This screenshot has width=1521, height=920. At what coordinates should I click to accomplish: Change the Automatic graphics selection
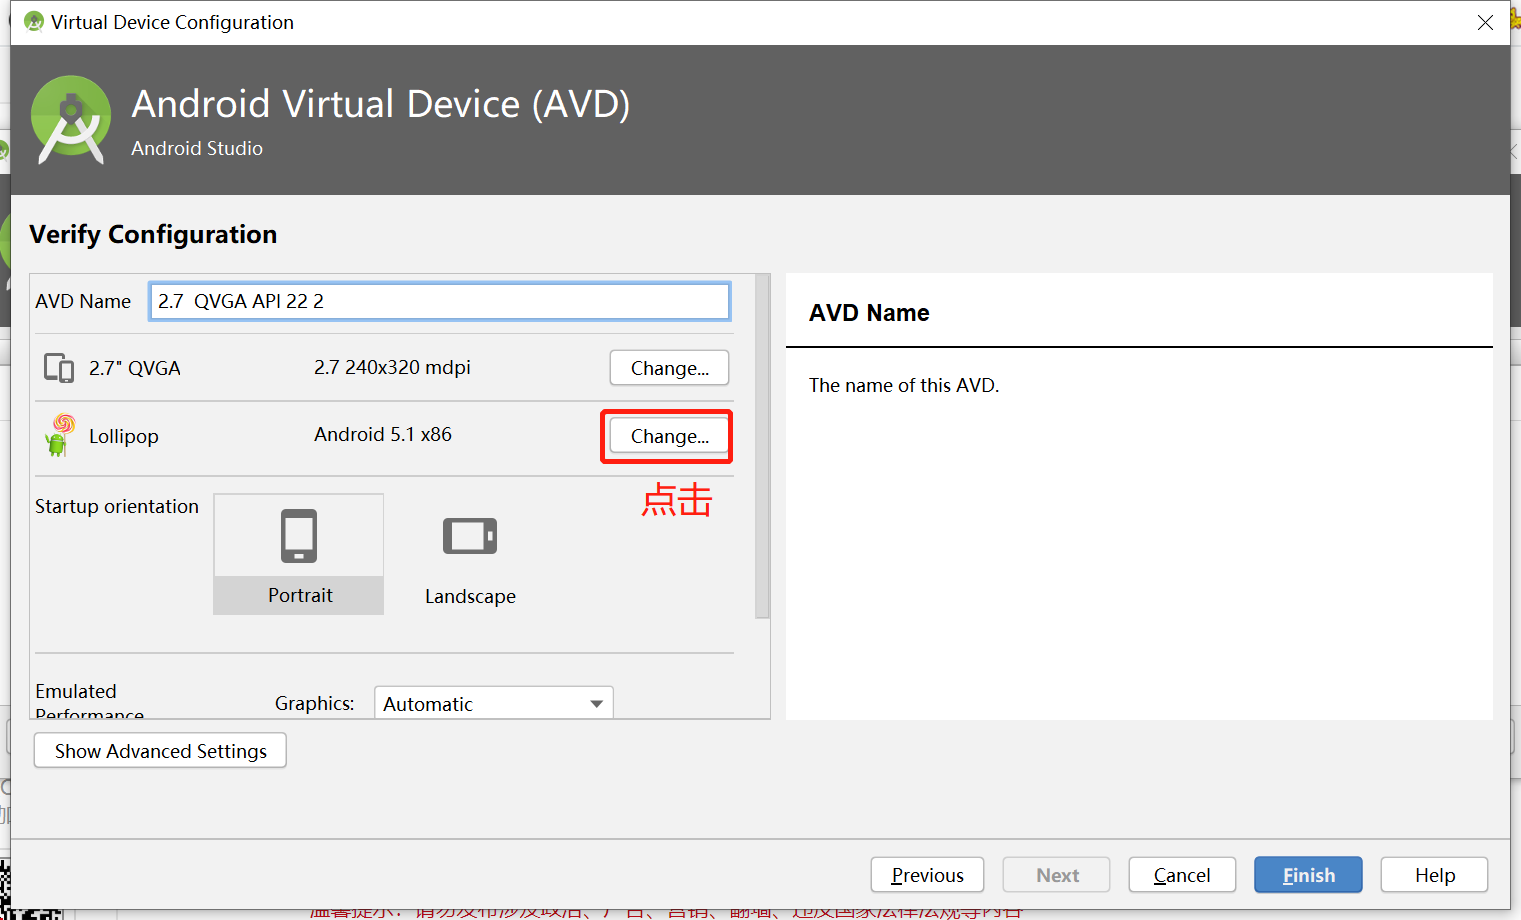[480, 703]
